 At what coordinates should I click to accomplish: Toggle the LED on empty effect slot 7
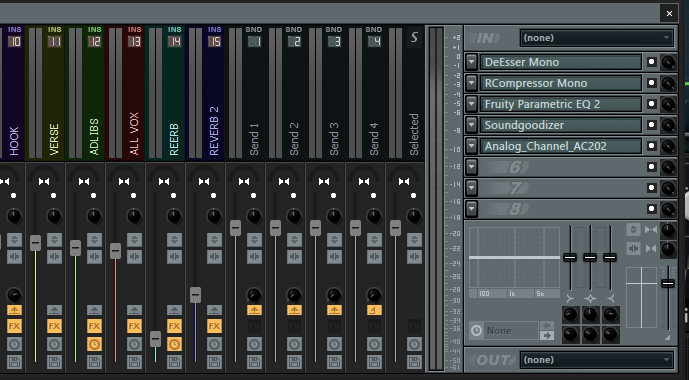coord(652,188)
